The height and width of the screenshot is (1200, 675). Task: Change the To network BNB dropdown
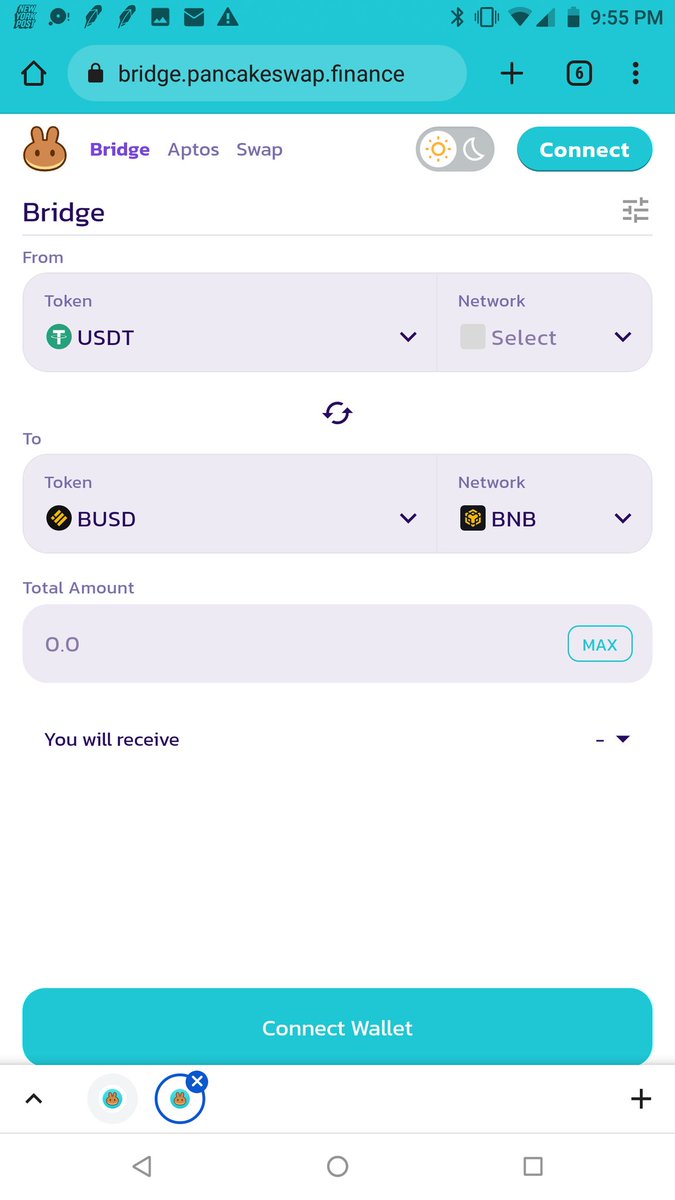tap(545, 518)
